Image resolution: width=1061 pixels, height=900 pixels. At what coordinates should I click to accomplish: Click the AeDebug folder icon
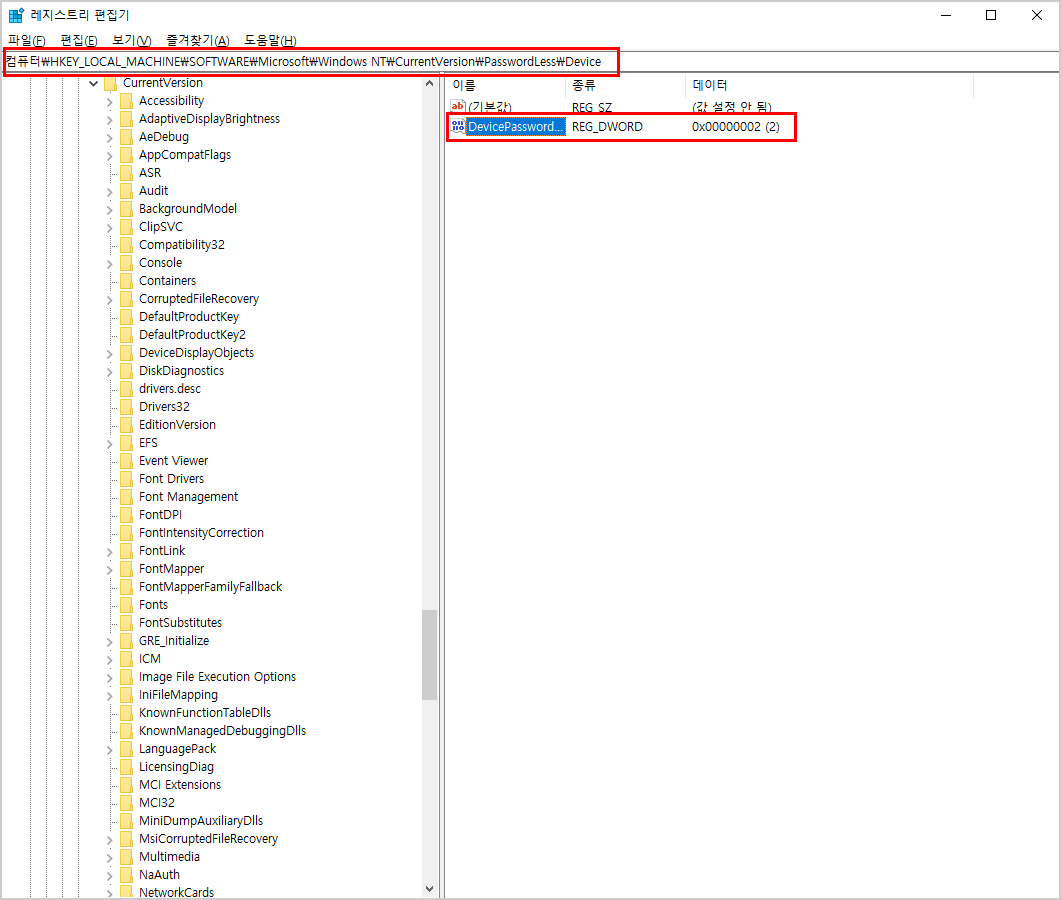[127, 137]
